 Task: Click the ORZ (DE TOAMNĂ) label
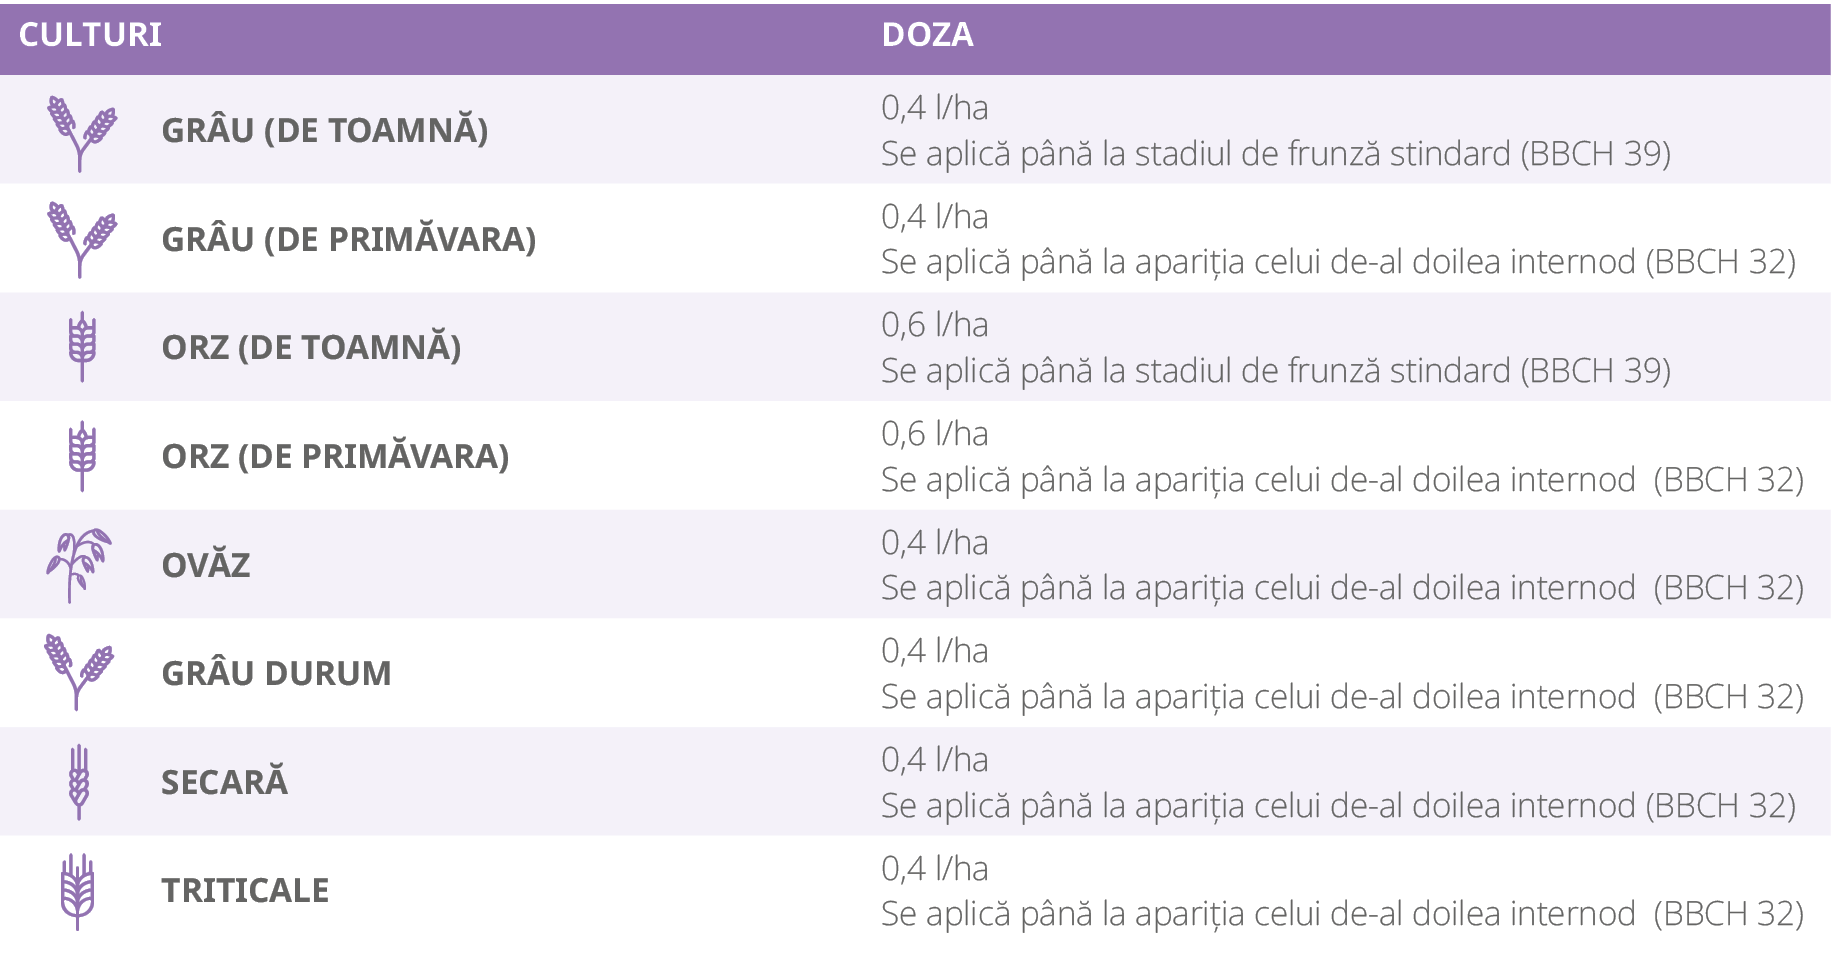(311, 348)
